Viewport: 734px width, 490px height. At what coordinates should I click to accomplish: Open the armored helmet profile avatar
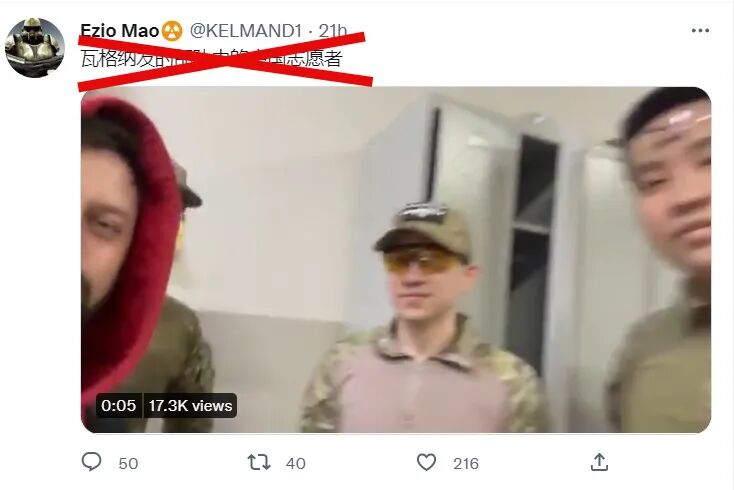pos(35,47)
